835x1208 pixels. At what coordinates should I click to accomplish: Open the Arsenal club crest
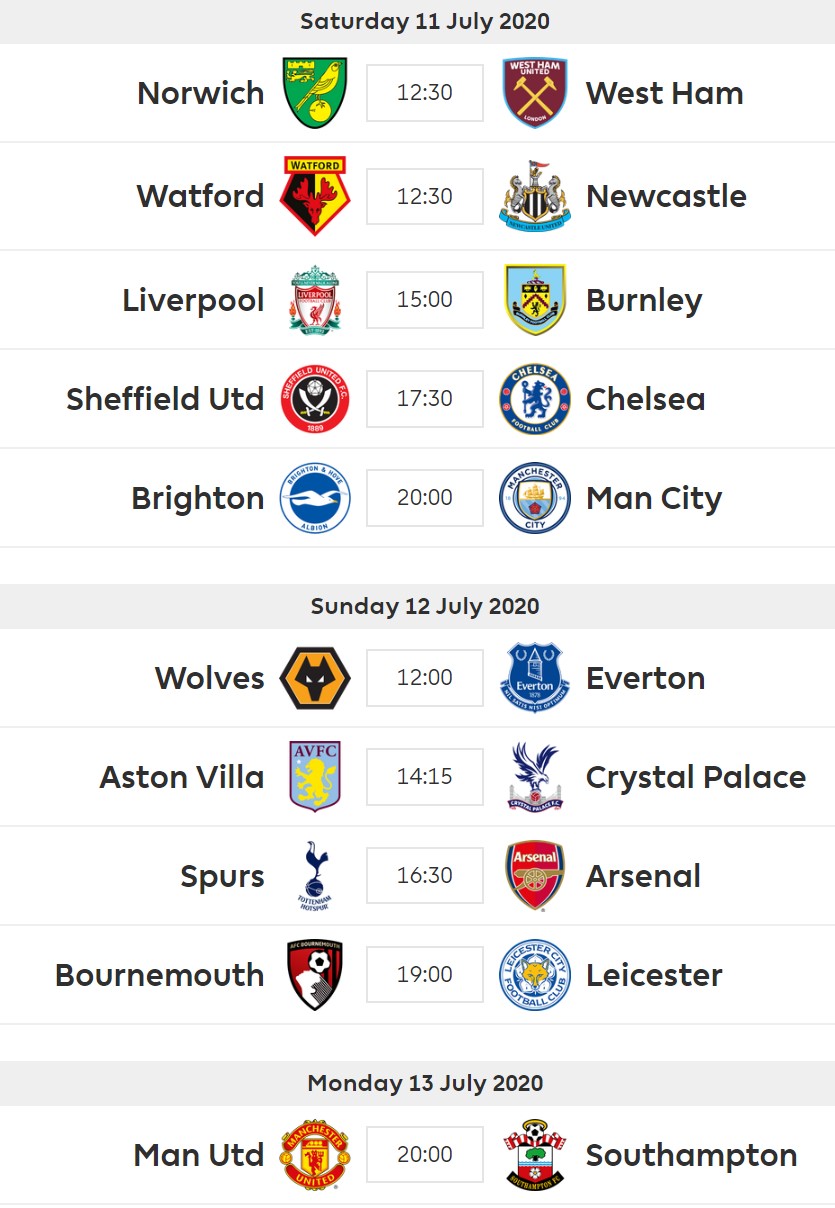535,875
